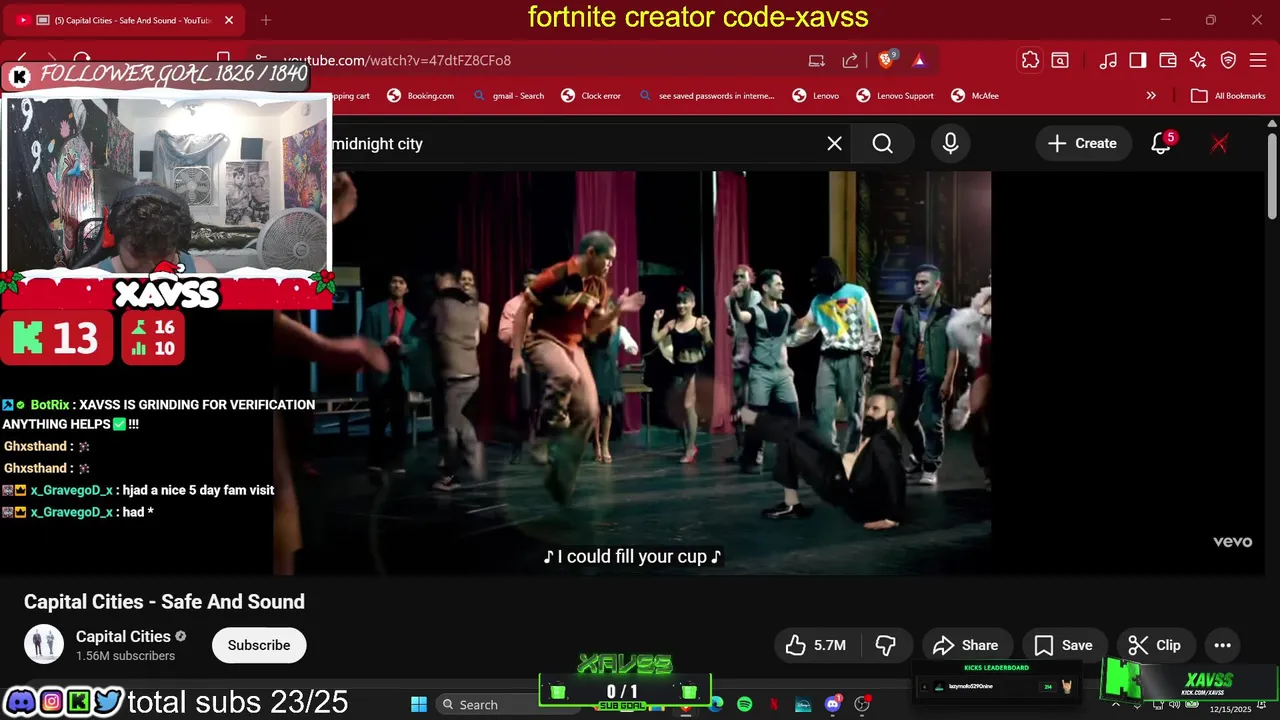This screenshot has height=720, width=1280.
Task: Open the Lenovo bookmark
Action: coord(816,96)
